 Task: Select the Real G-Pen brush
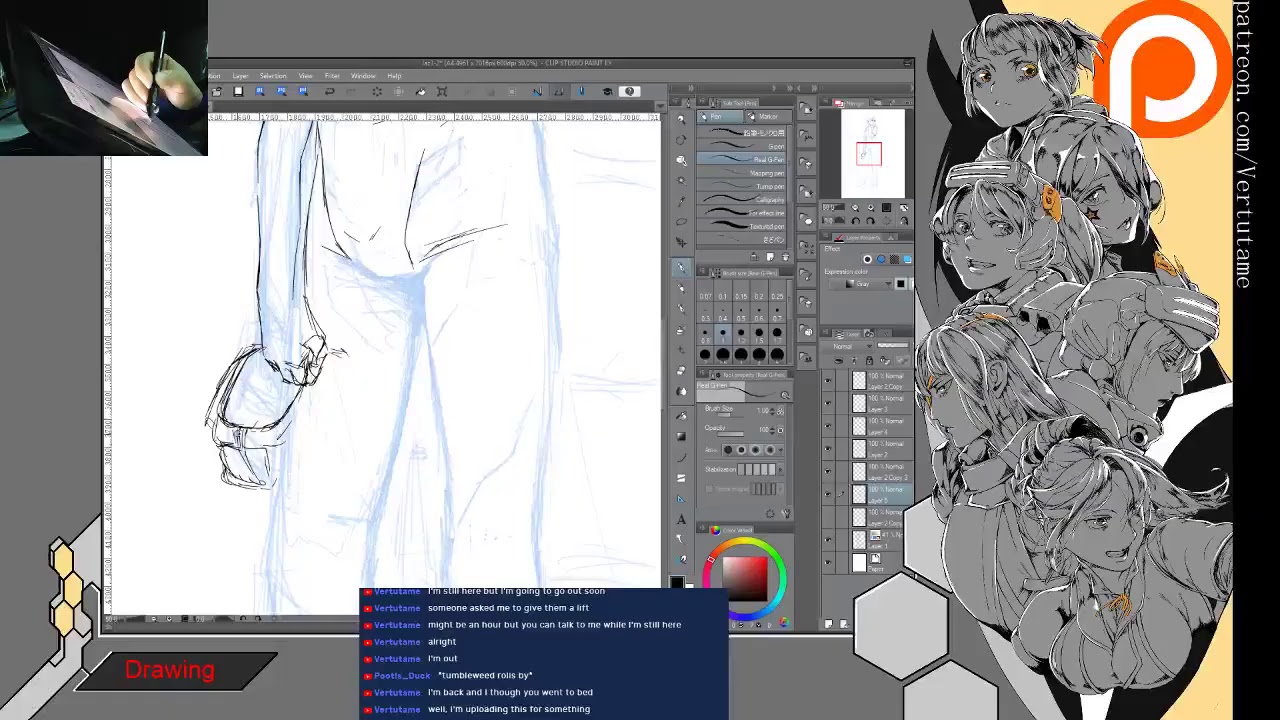click(742, 160)
